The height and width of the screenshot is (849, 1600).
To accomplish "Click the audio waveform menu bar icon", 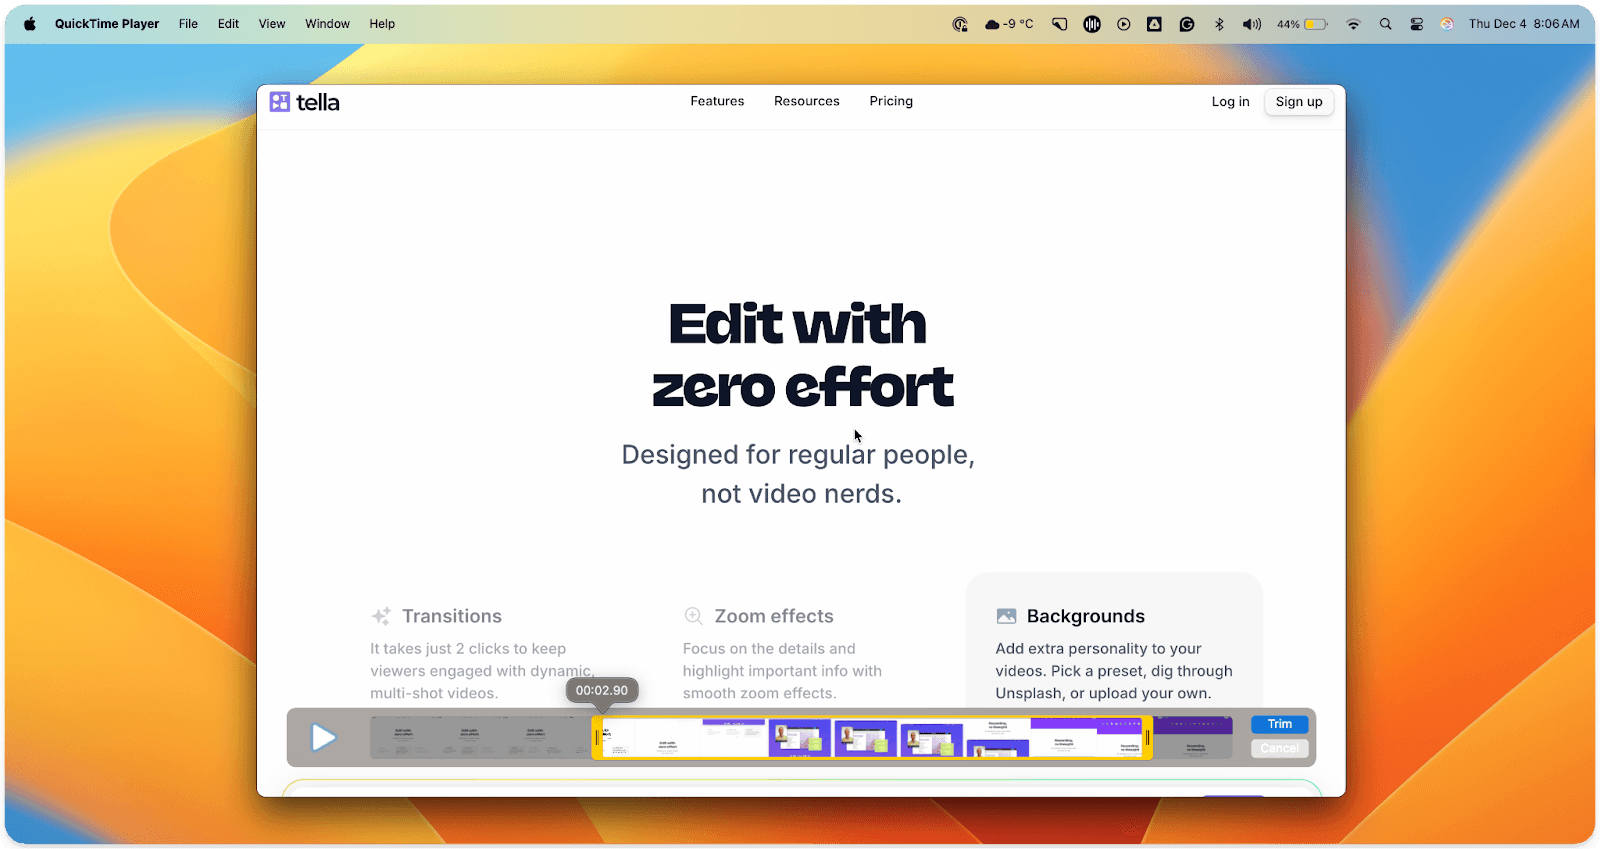I will (x=1092, y=24).
